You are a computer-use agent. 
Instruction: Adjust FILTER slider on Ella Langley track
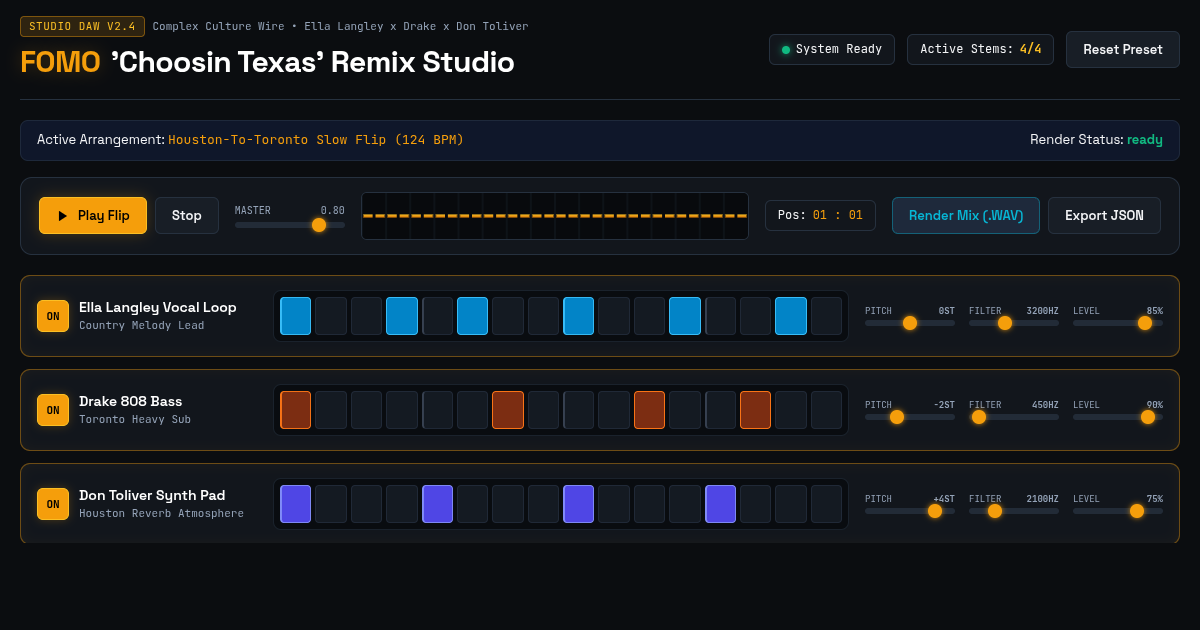click(1014, 323)
